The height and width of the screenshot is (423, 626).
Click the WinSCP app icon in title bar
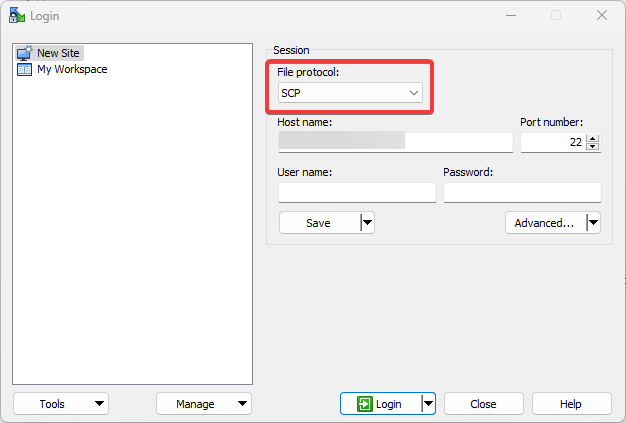pos(17,16)
